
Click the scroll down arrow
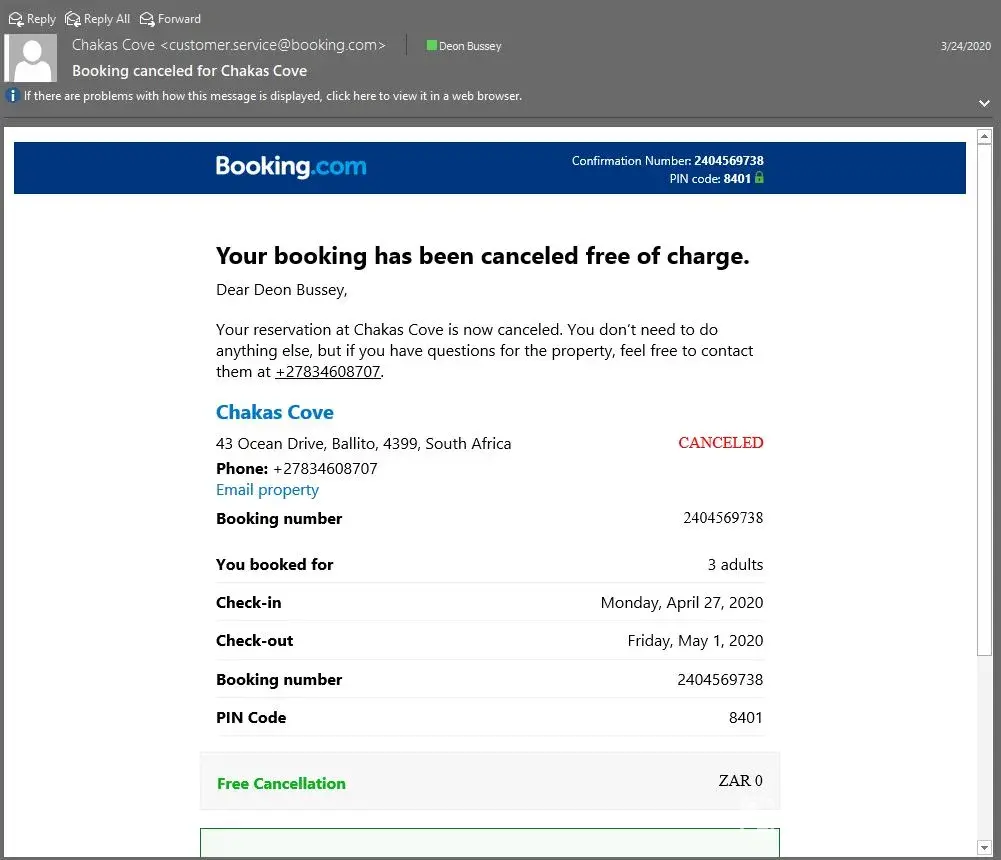[x=984, y=848]
